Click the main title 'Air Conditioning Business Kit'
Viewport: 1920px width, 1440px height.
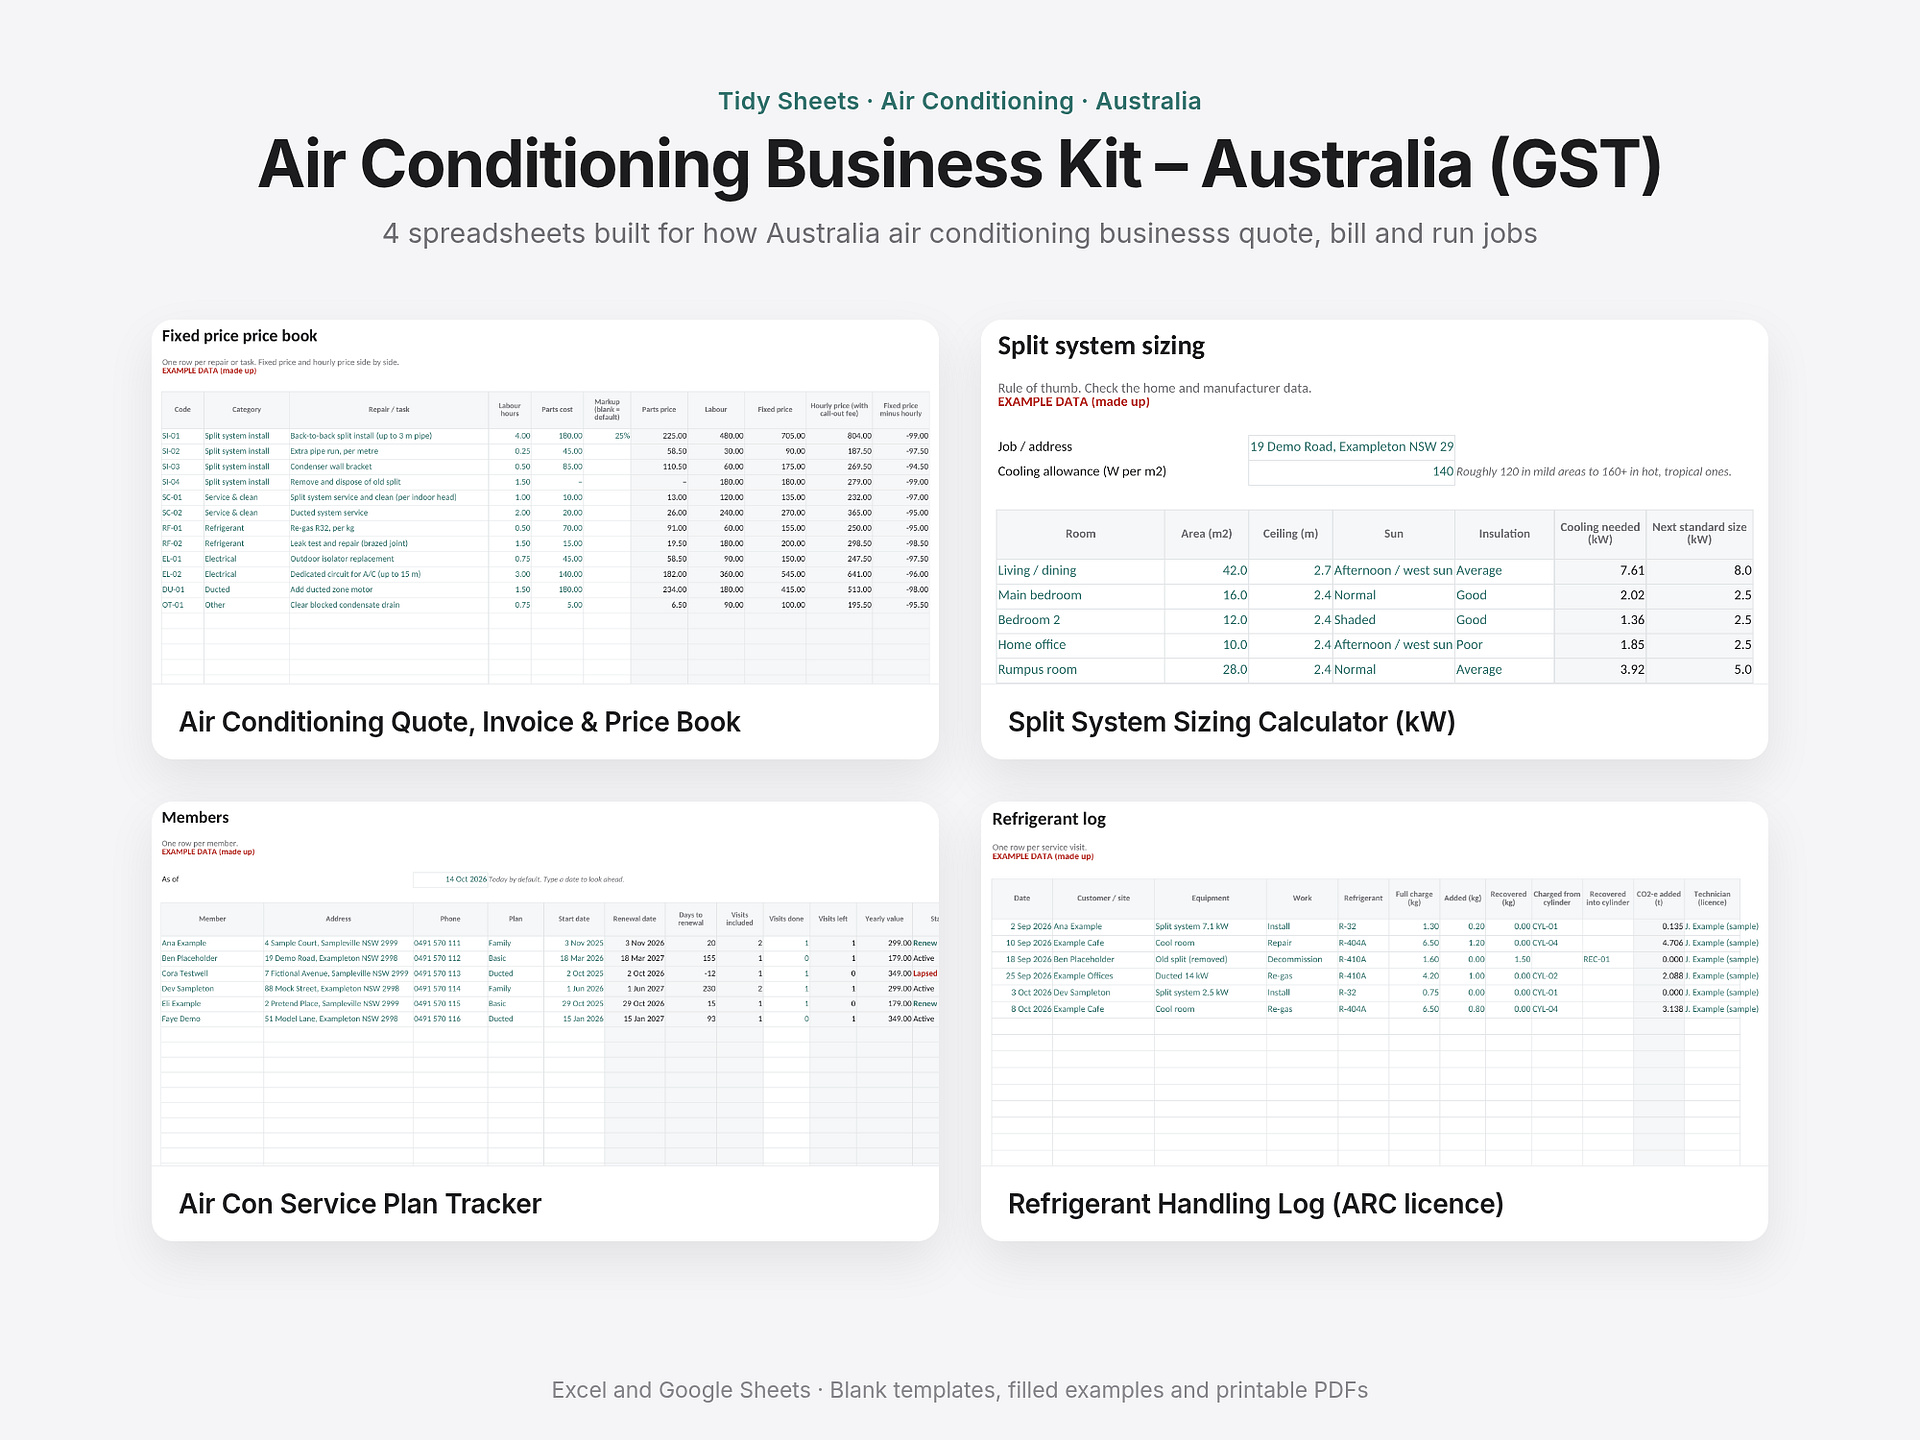(x=699, y=164)
